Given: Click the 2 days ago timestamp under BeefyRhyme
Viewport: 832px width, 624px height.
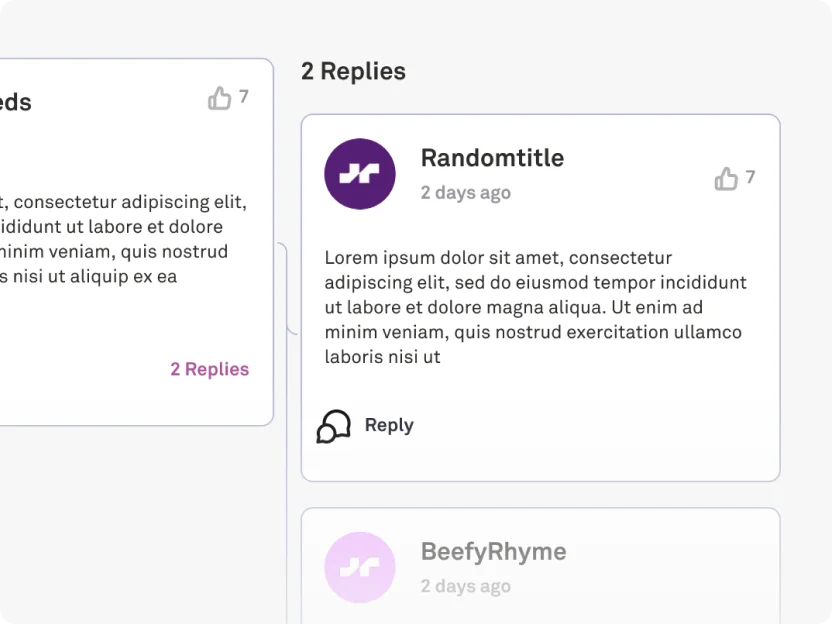Looking at the screenshot, I should 466,586.
